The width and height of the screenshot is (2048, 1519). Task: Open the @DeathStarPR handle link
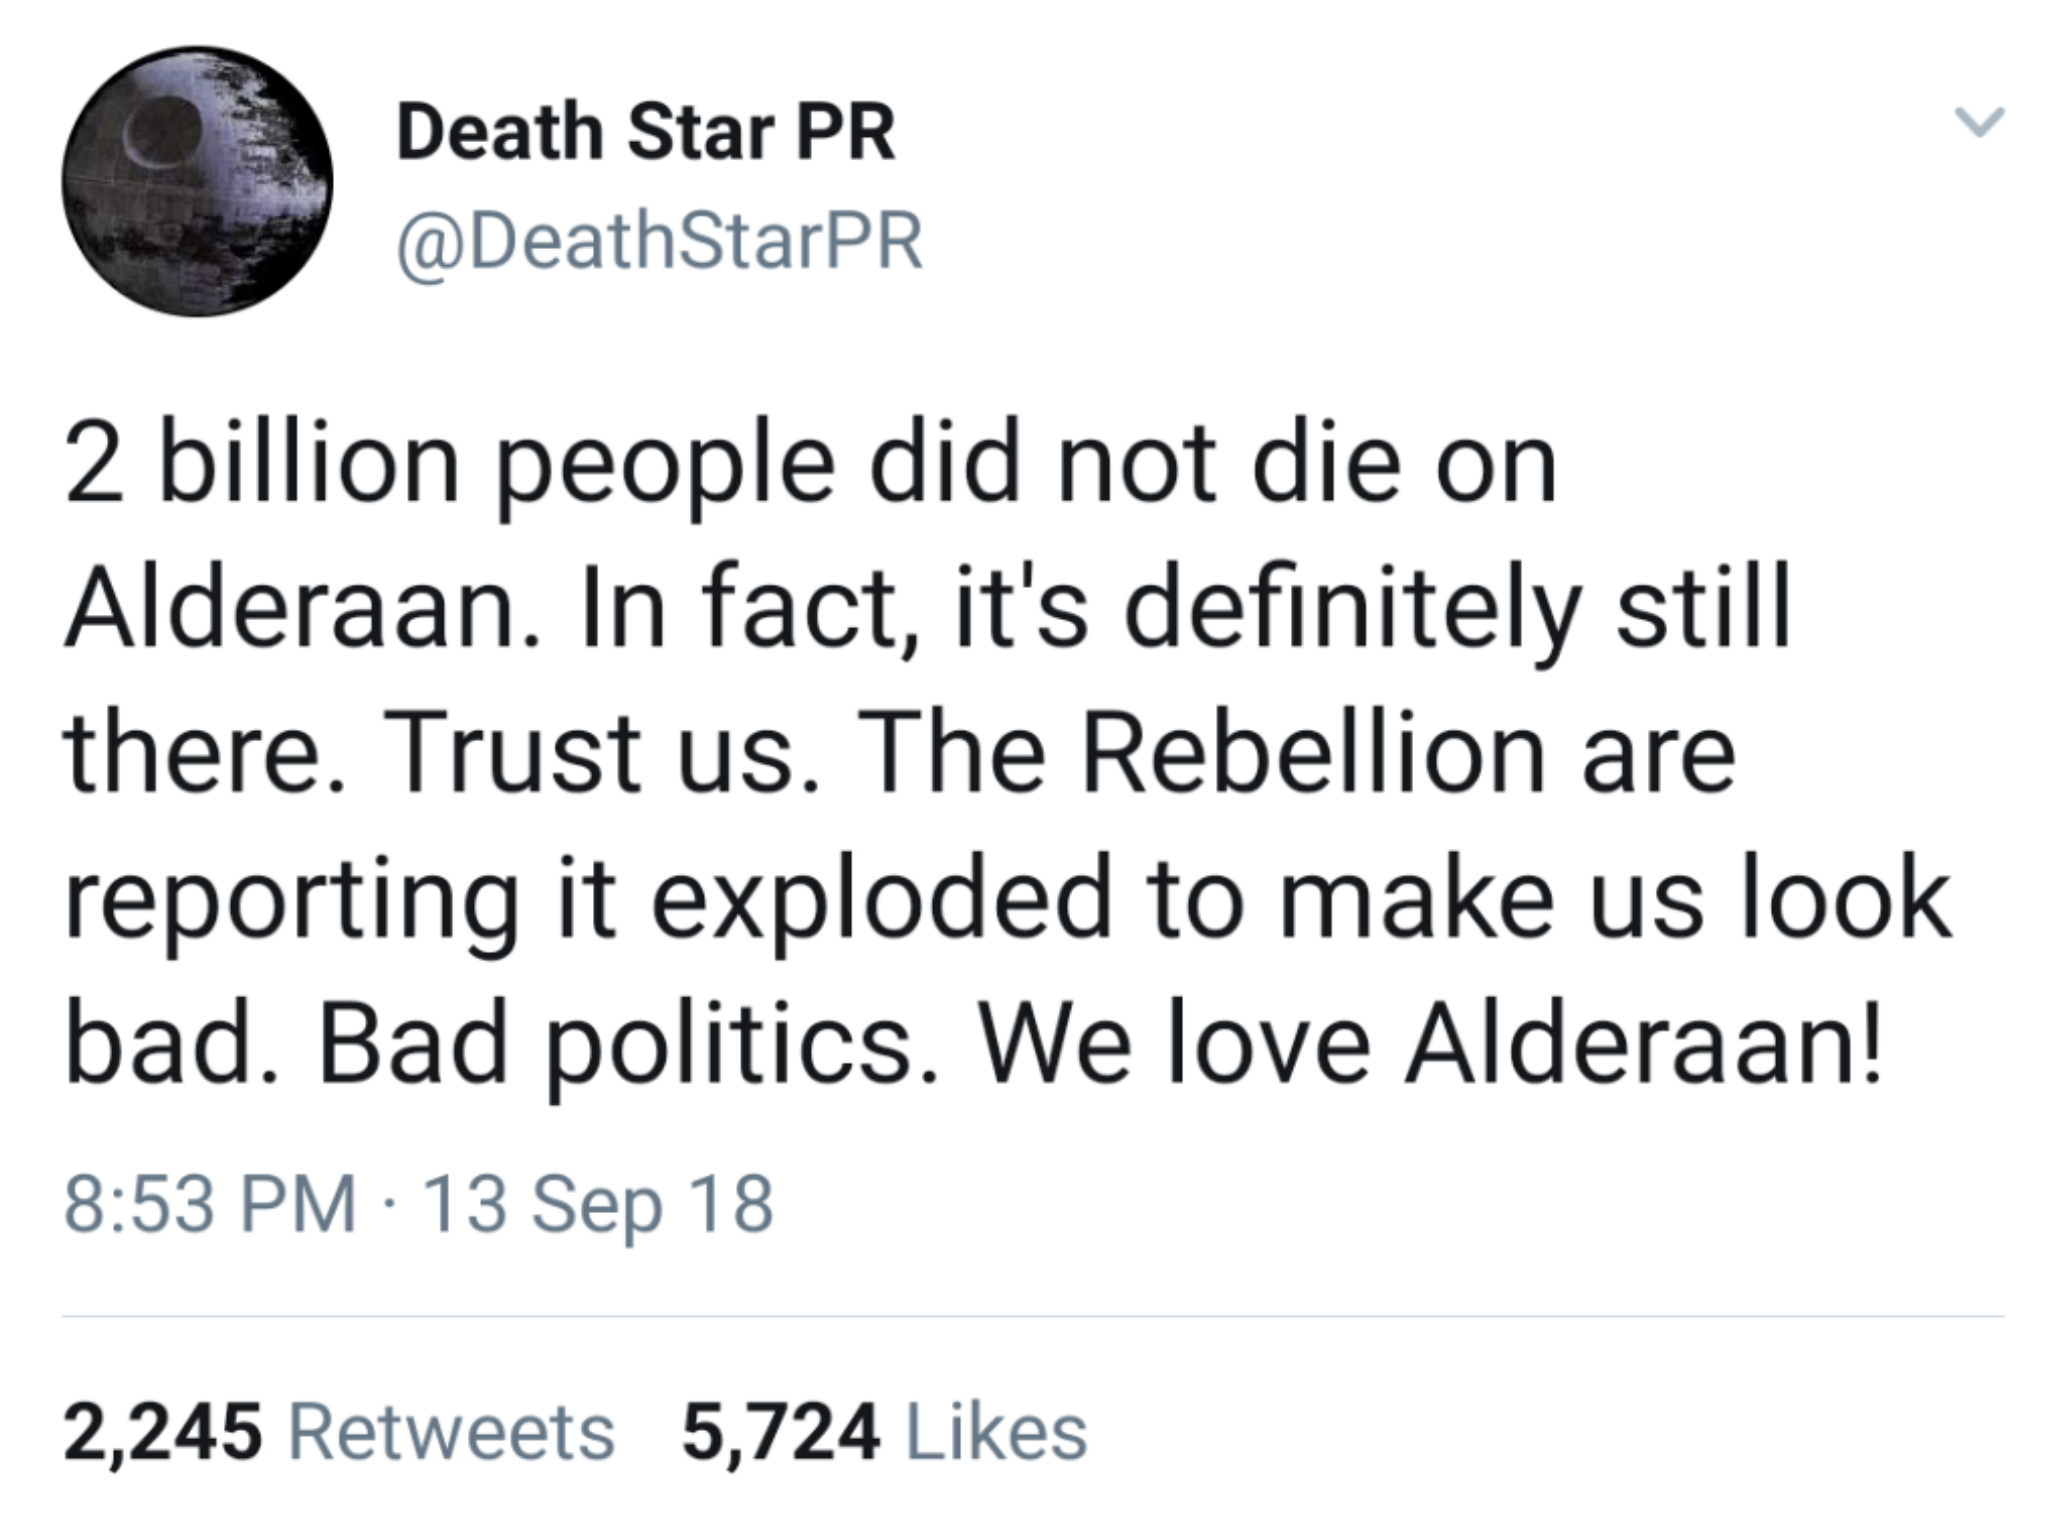pos(660,241)
